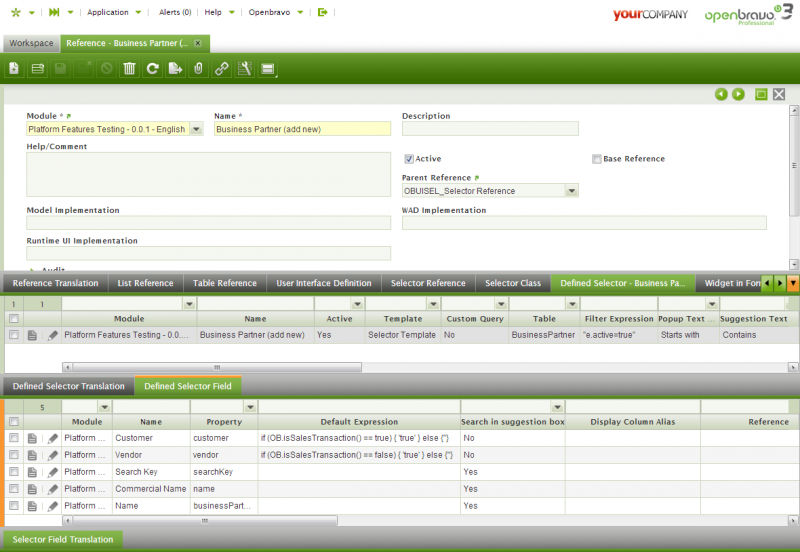Screen dimensions: 800x552
Task: Open attachments with the paperclip icon
Action: [x=198, y=69]
